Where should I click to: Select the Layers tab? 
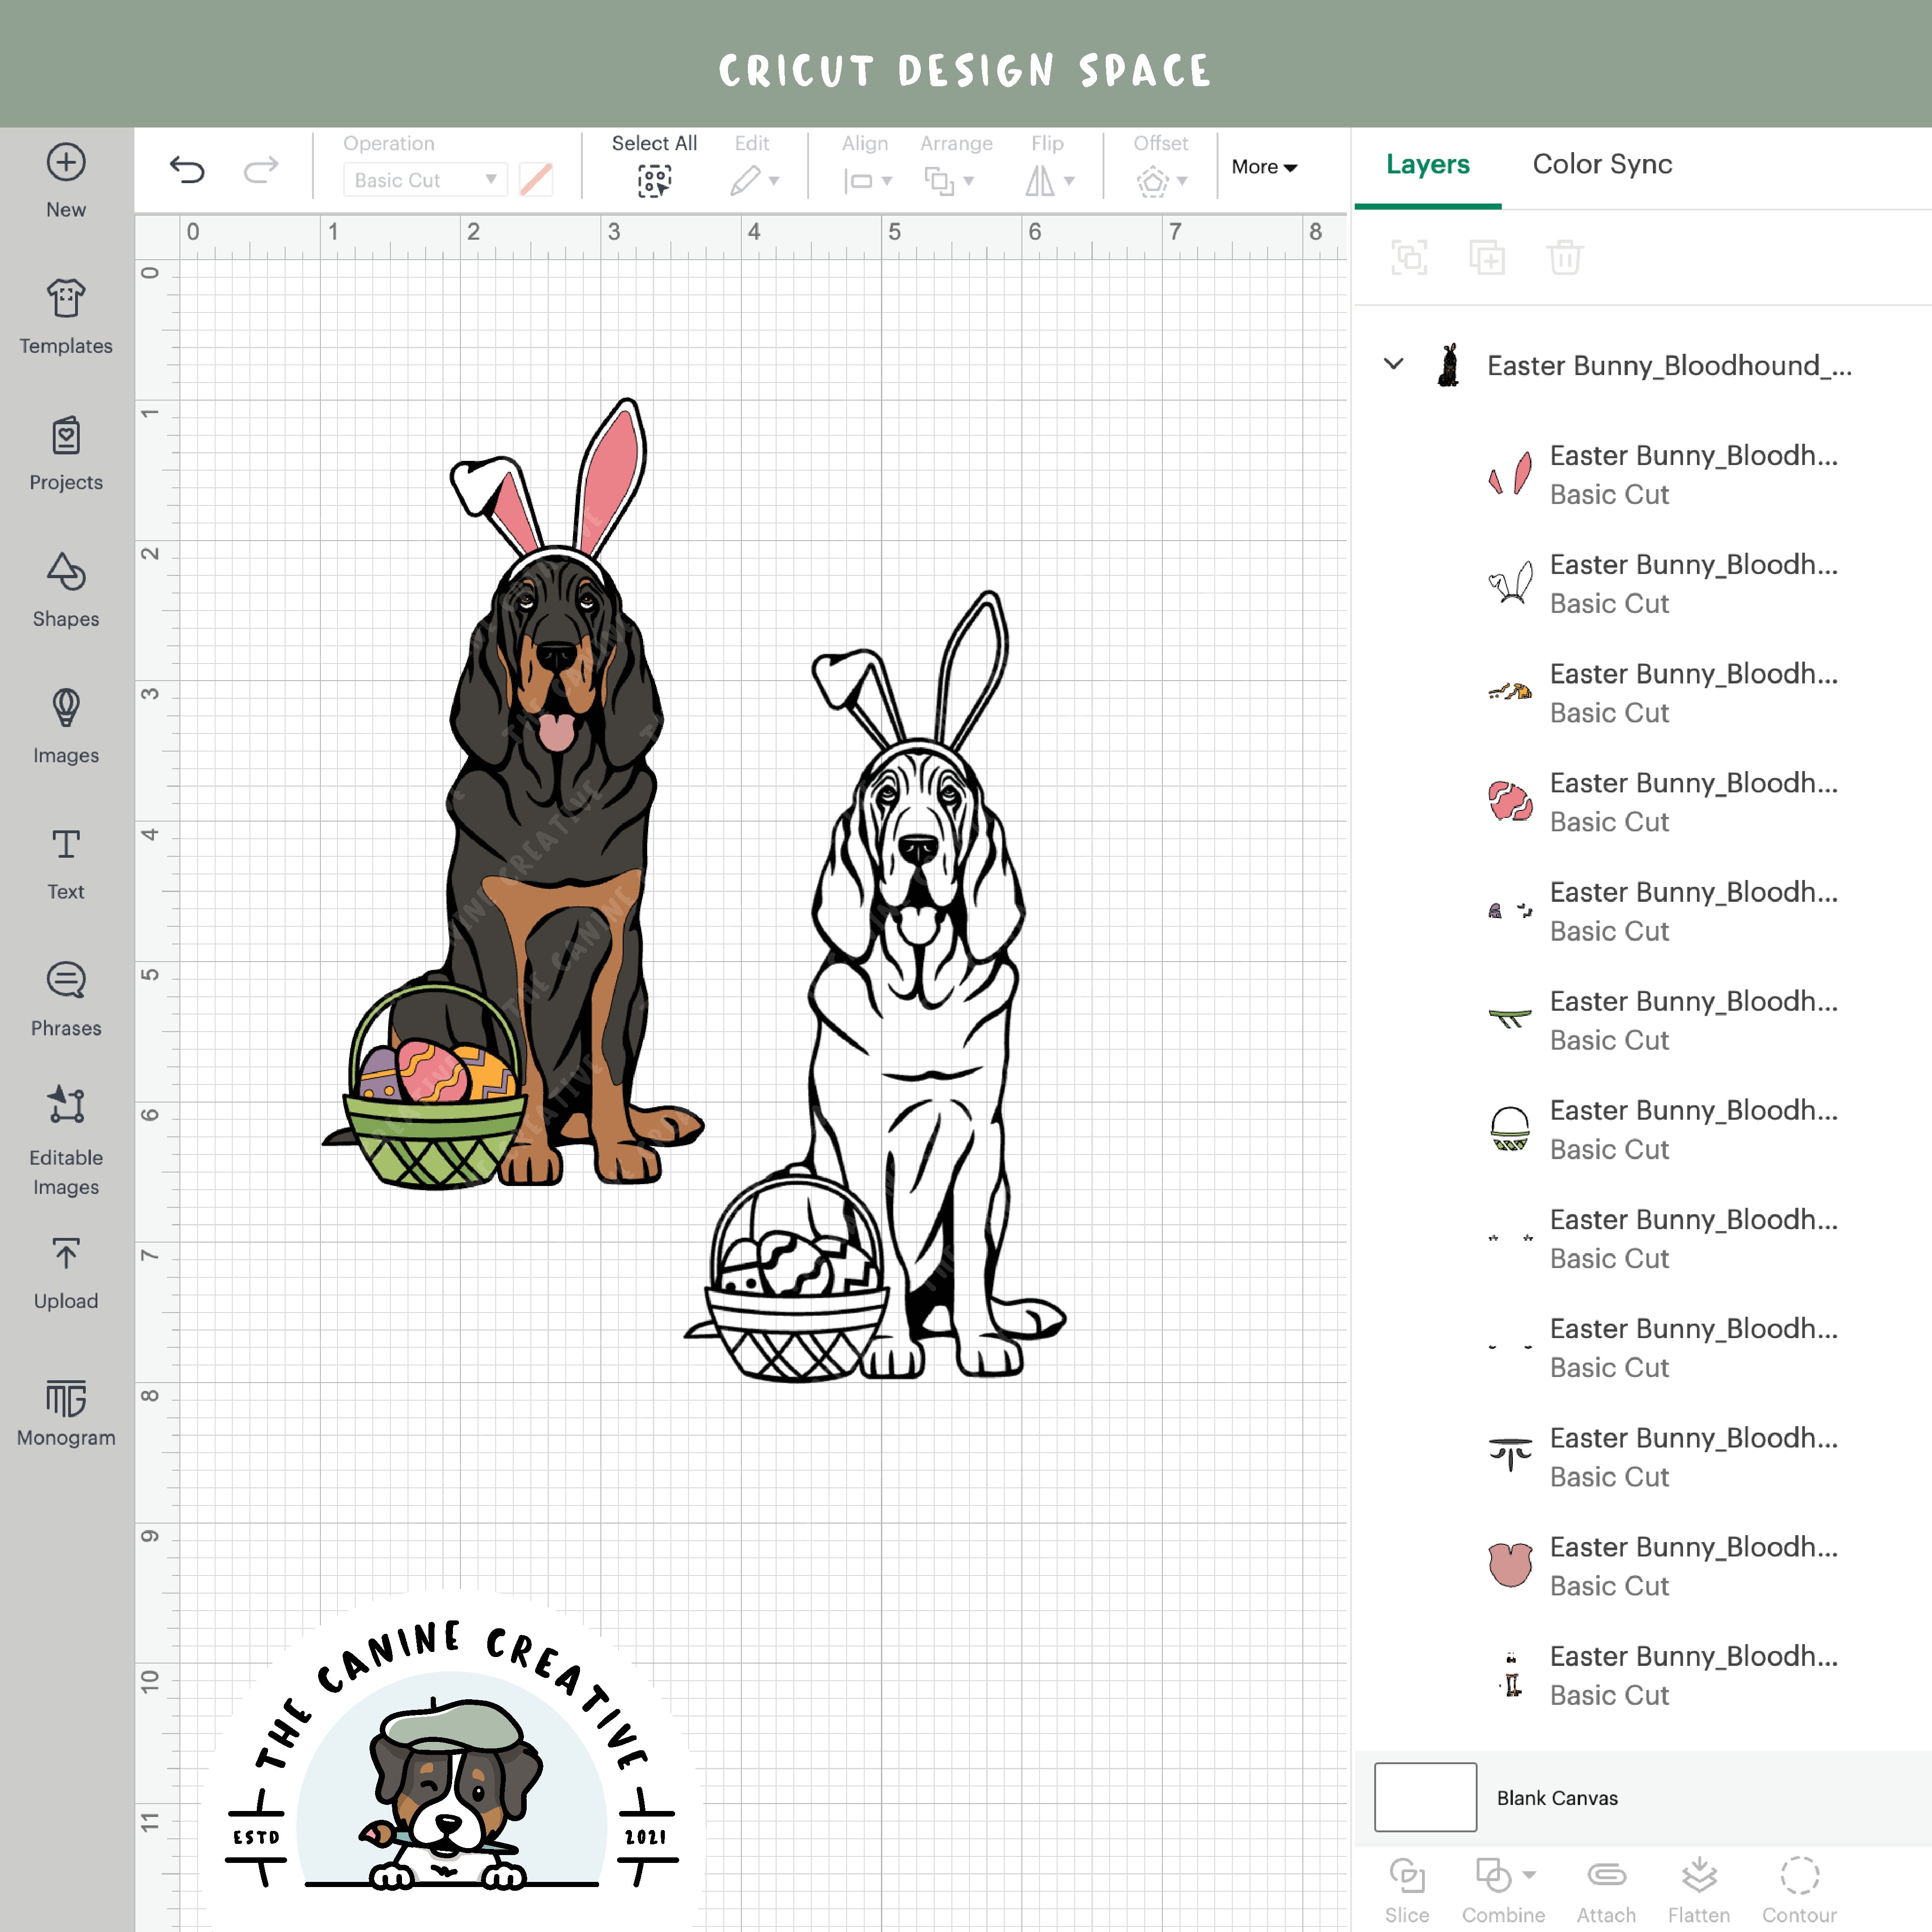click(x=1427, y=165)
